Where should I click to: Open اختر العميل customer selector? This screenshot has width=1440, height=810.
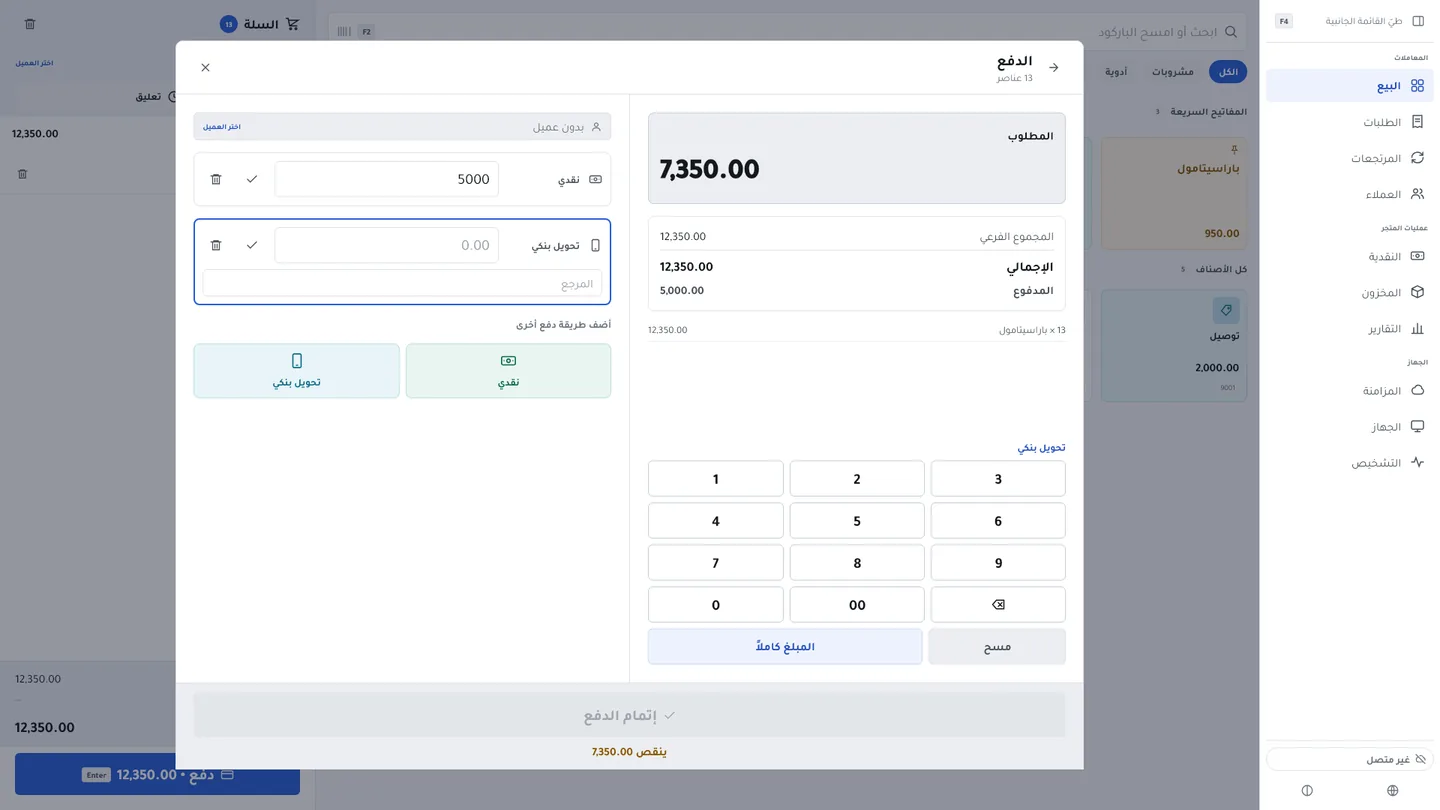222,127
